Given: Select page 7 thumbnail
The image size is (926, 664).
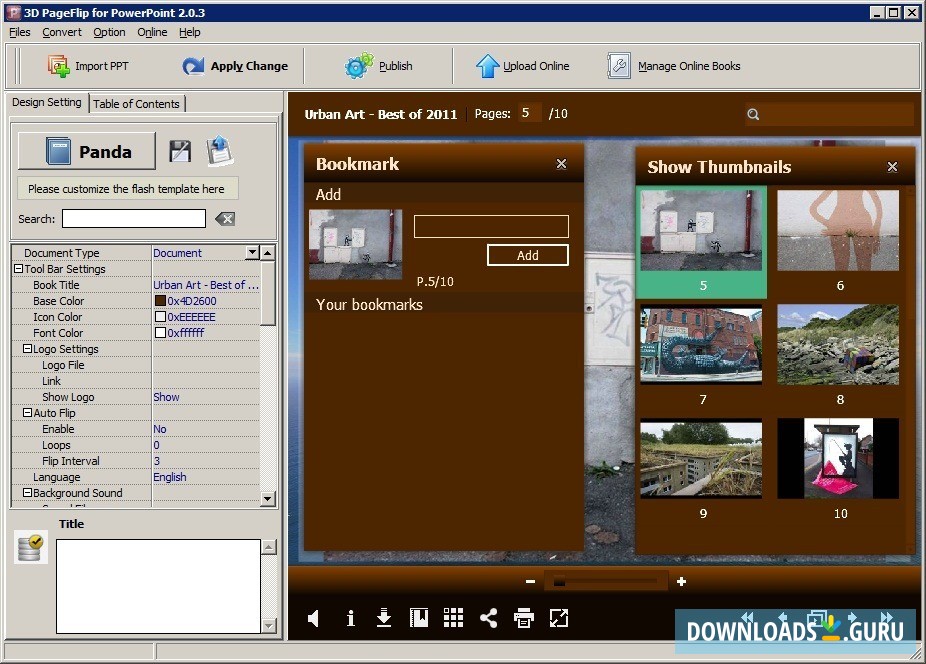Looking at the screenshot, I should click(702, 347).
